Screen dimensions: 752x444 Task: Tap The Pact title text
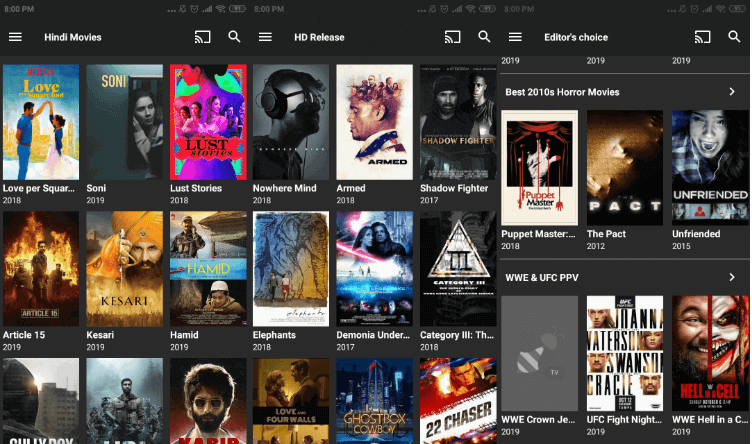coord(606,234)
